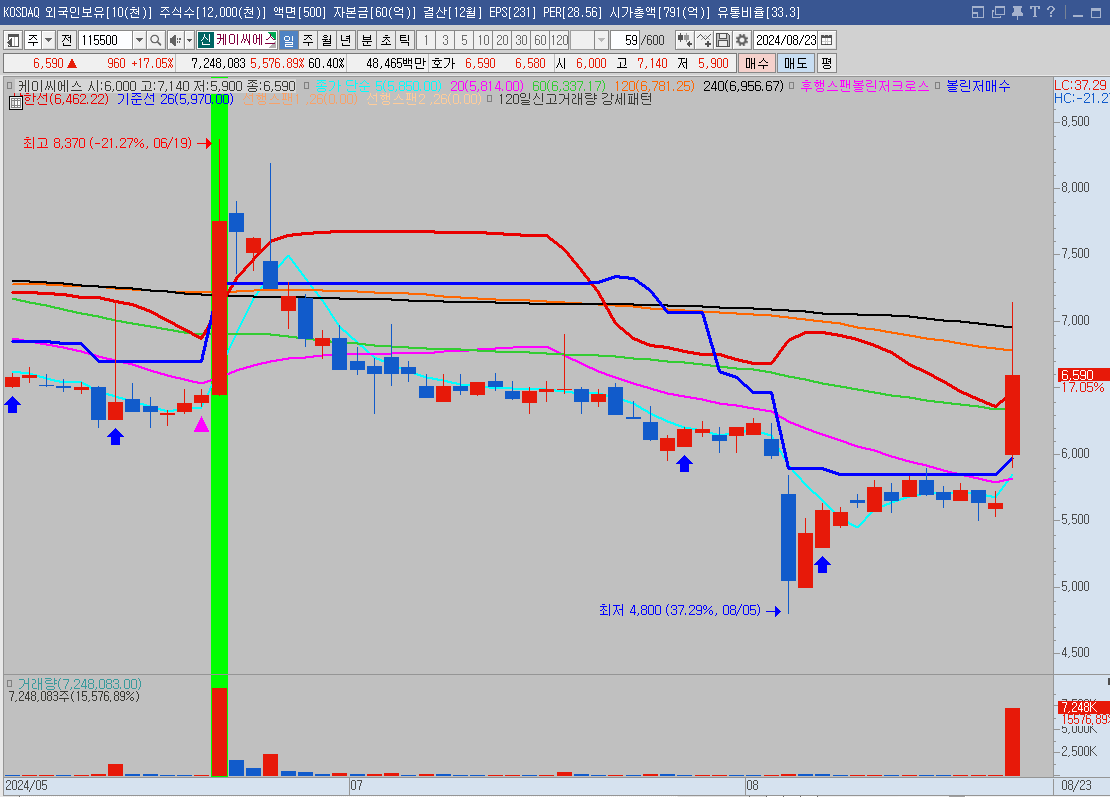This screenshot has height=797, width=1110.
Task: Click the 매수 buy button
Action: pyautogui.click(x=756, y=63)
